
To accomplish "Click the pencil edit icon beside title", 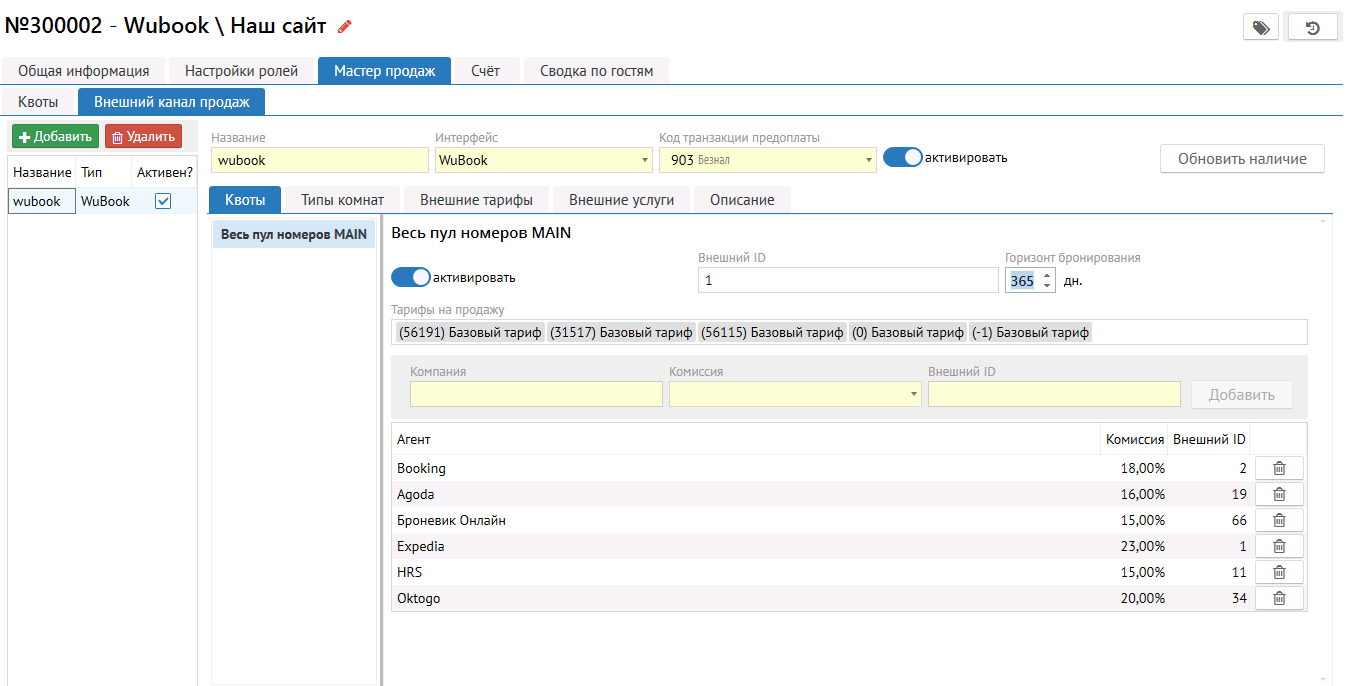I will pos(345,27).
